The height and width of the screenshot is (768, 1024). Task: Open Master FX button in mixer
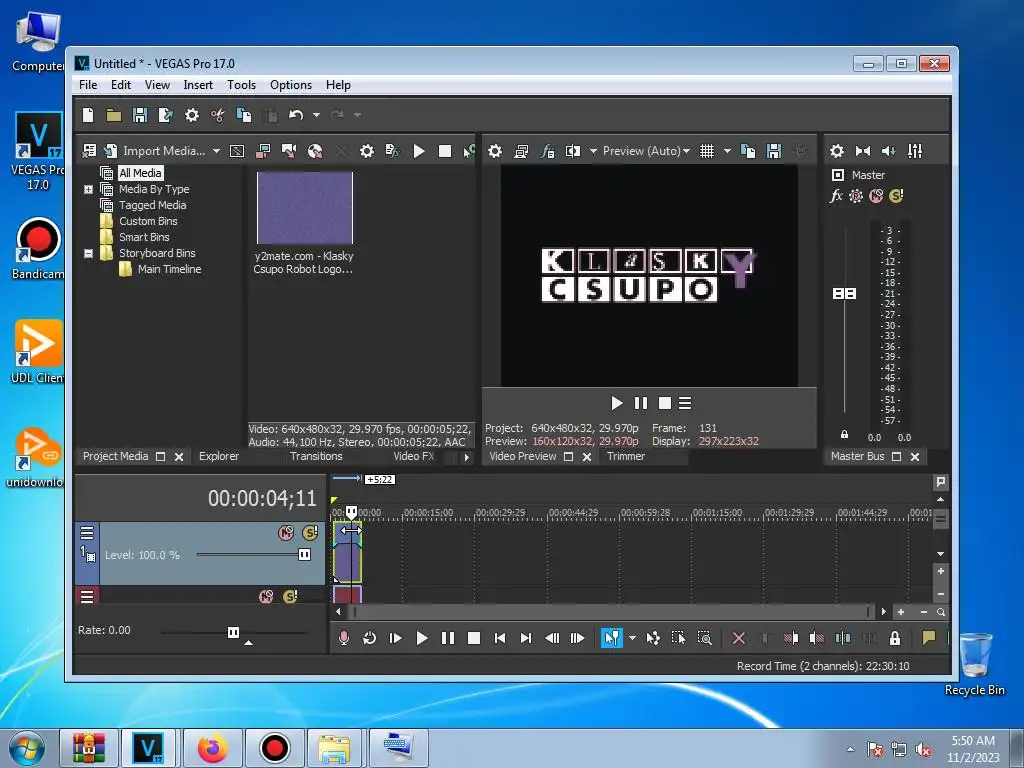pos(836,196)
